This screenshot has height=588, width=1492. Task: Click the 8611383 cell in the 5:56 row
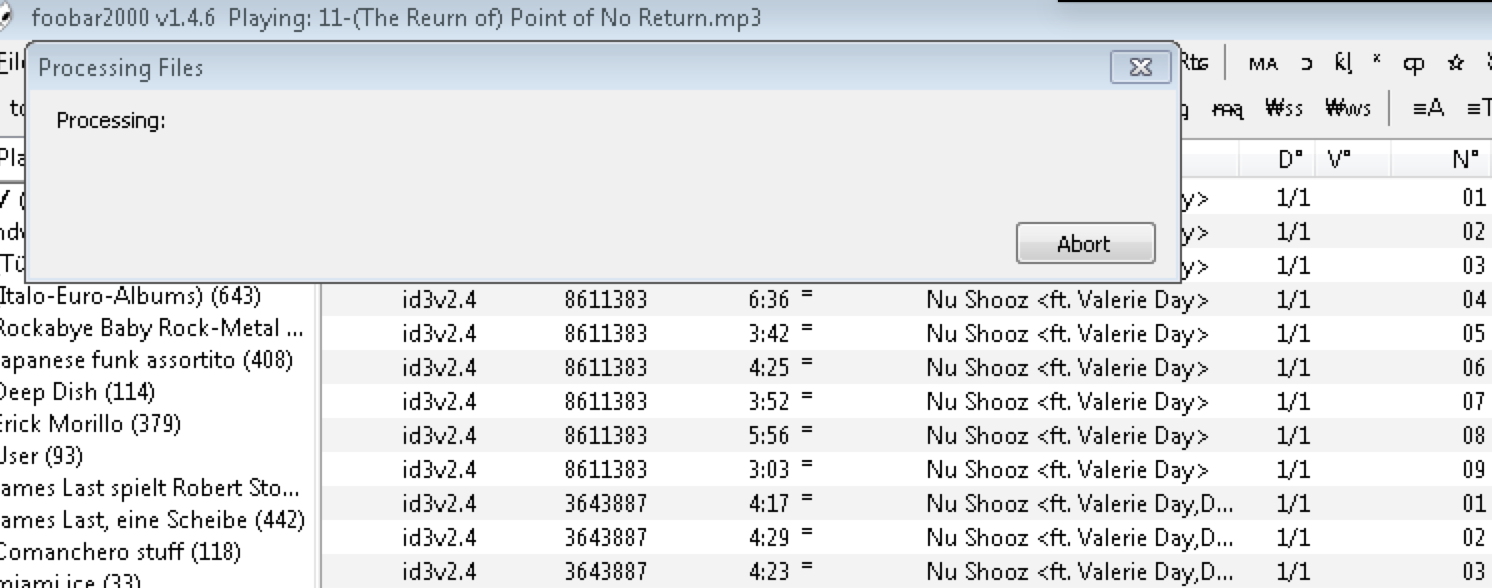605,436
